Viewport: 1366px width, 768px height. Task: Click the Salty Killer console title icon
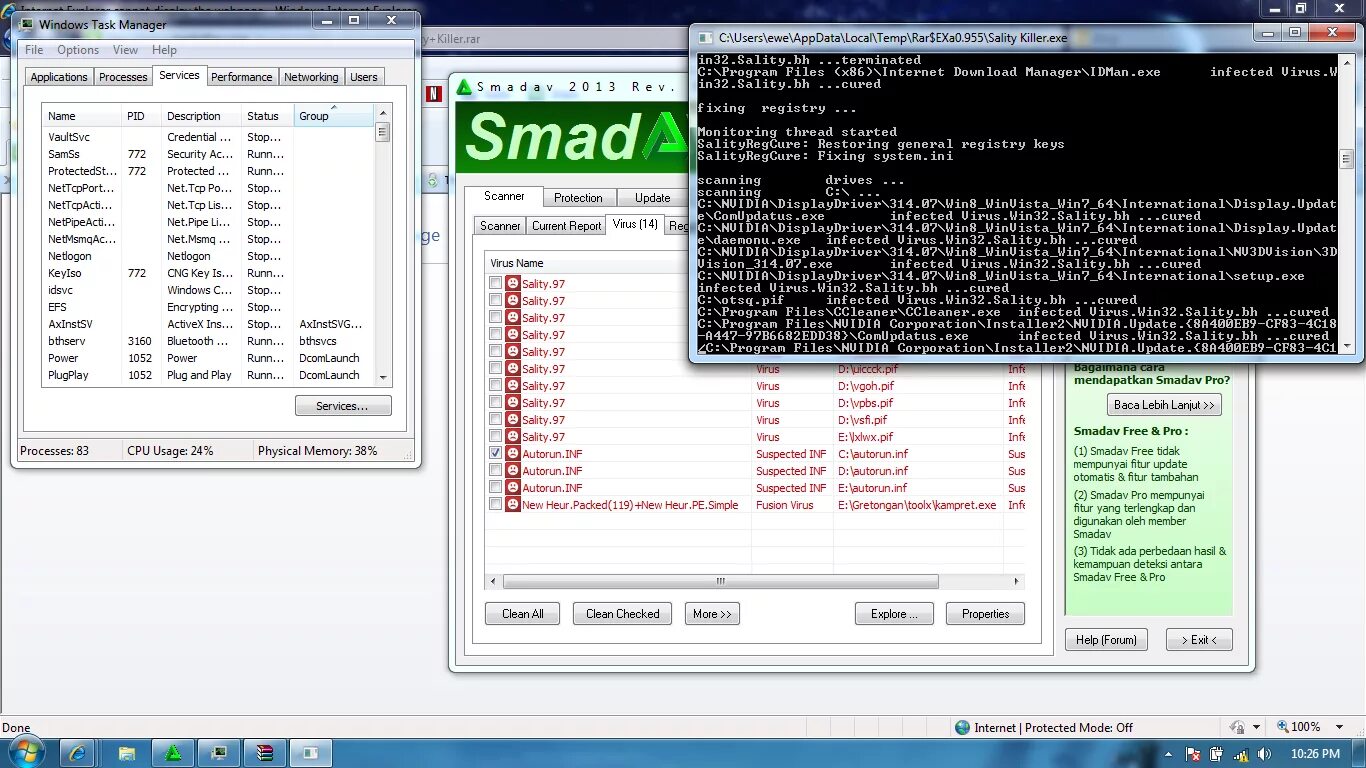pos(705,38)
